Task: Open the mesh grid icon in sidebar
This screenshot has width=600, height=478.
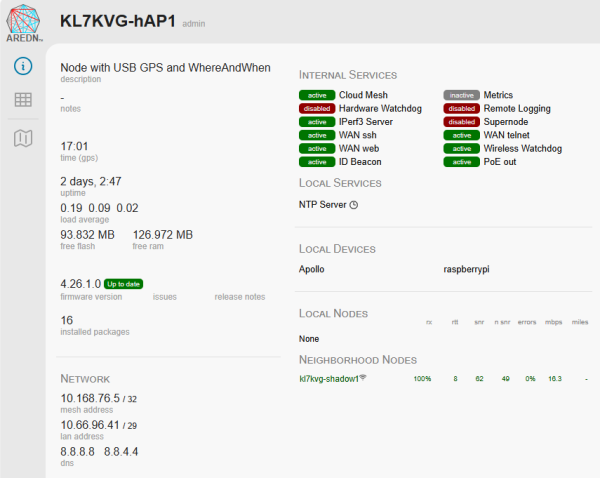Action: click(x=22, y=100)
